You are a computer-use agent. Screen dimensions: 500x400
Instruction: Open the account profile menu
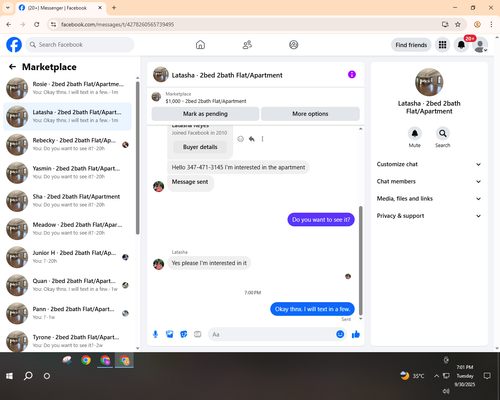pos(480,45)
